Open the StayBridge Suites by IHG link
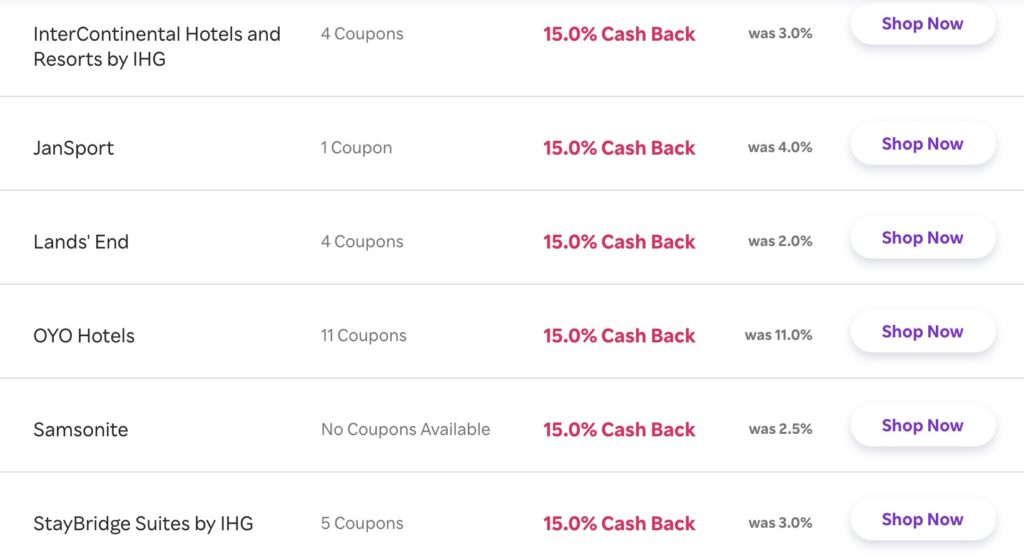Viewport: 1024px width, 559px height. [143, 524]
